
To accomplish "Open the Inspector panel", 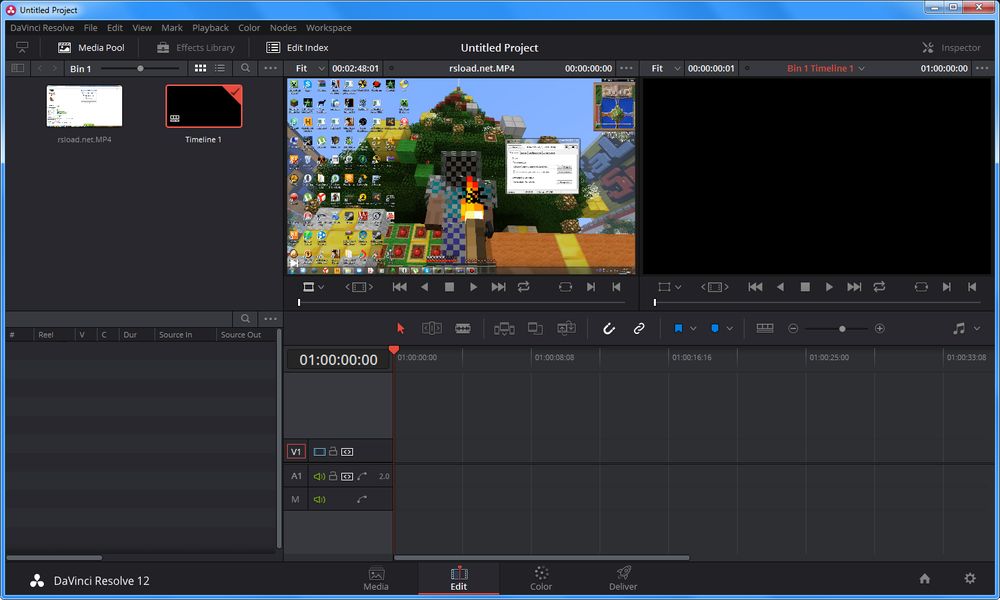I will coord(951,47).
